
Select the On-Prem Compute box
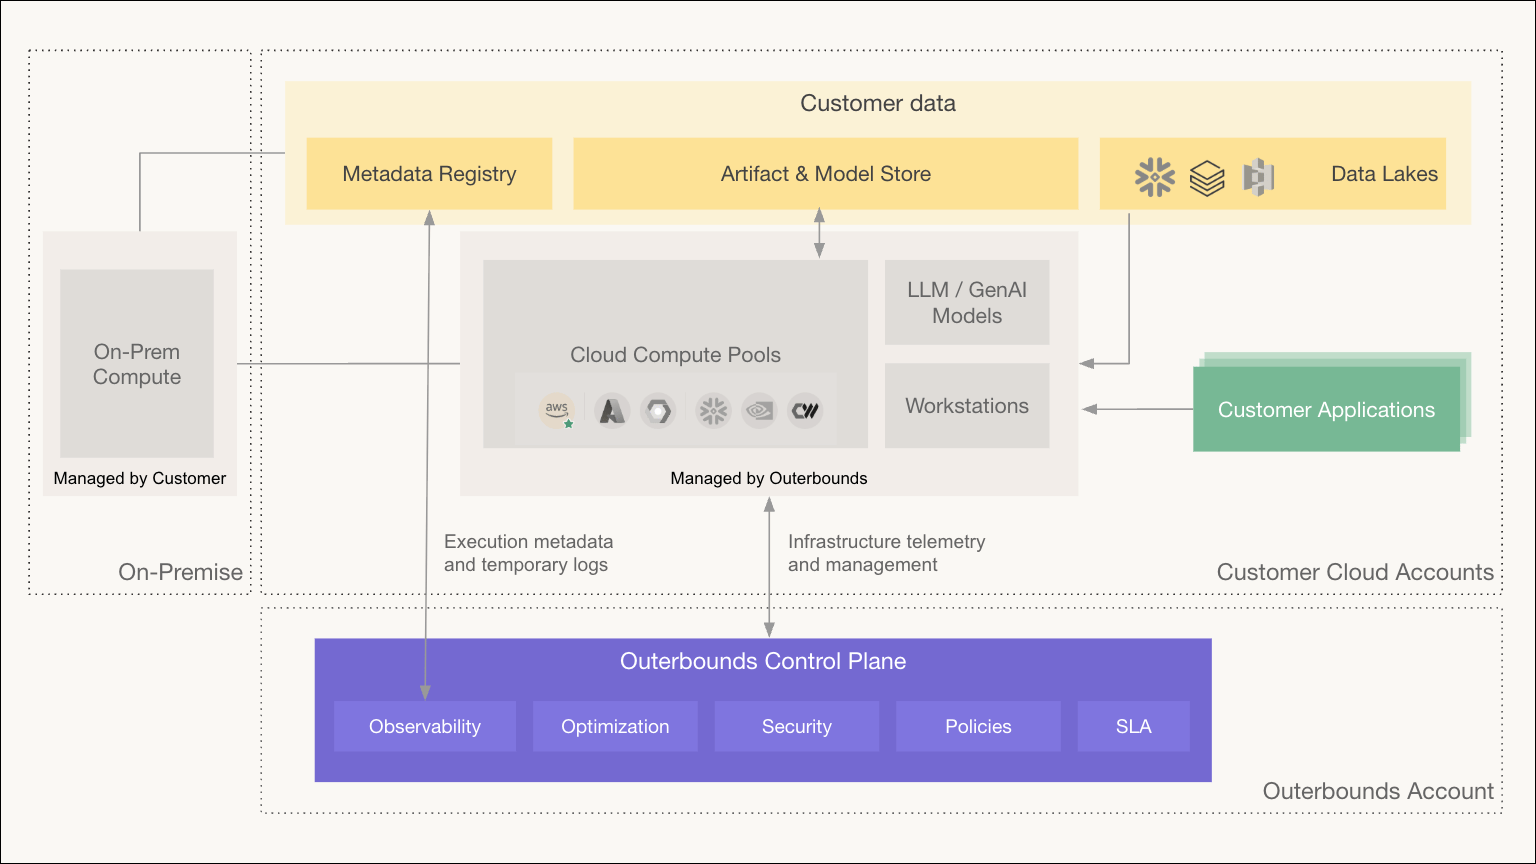coord(137,364)
